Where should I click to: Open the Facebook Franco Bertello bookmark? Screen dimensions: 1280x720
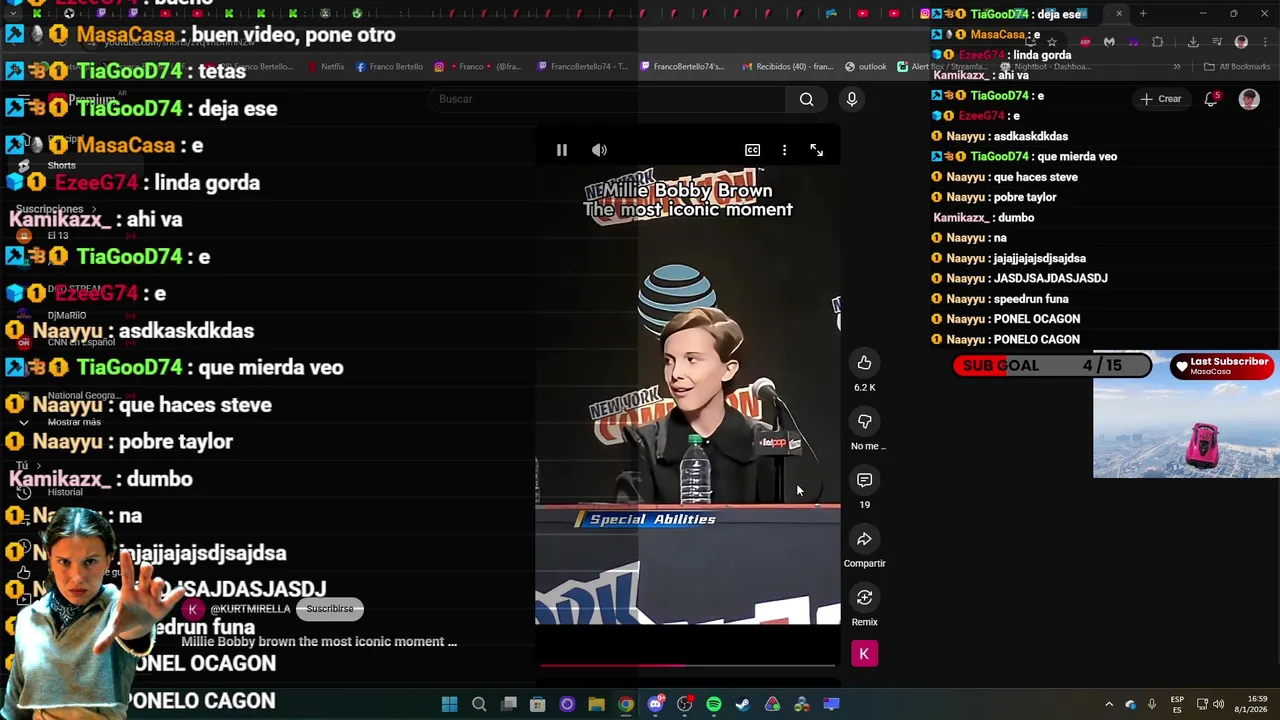click(x=389, y=67)
